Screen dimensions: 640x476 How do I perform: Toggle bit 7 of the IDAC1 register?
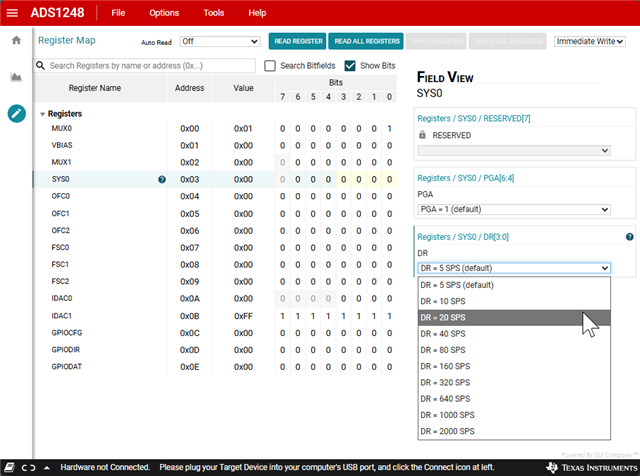click(282, 316)
